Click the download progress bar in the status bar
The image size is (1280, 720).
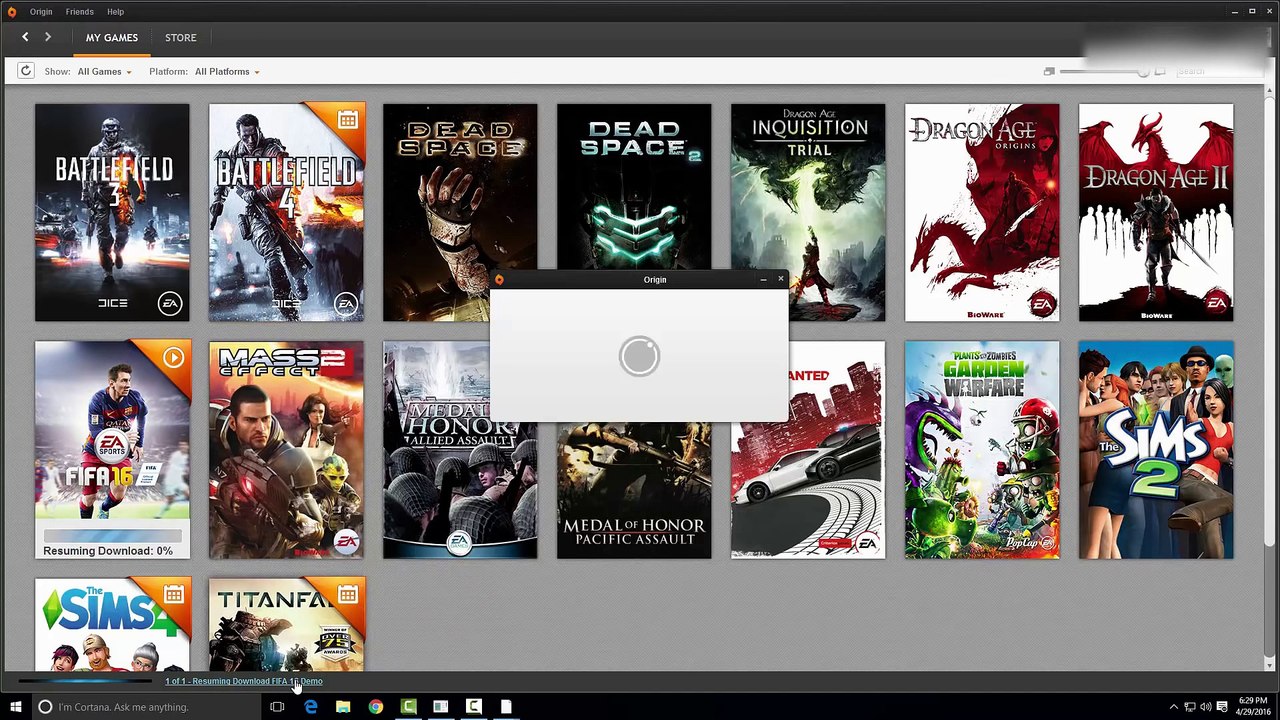tap(86, 681)
